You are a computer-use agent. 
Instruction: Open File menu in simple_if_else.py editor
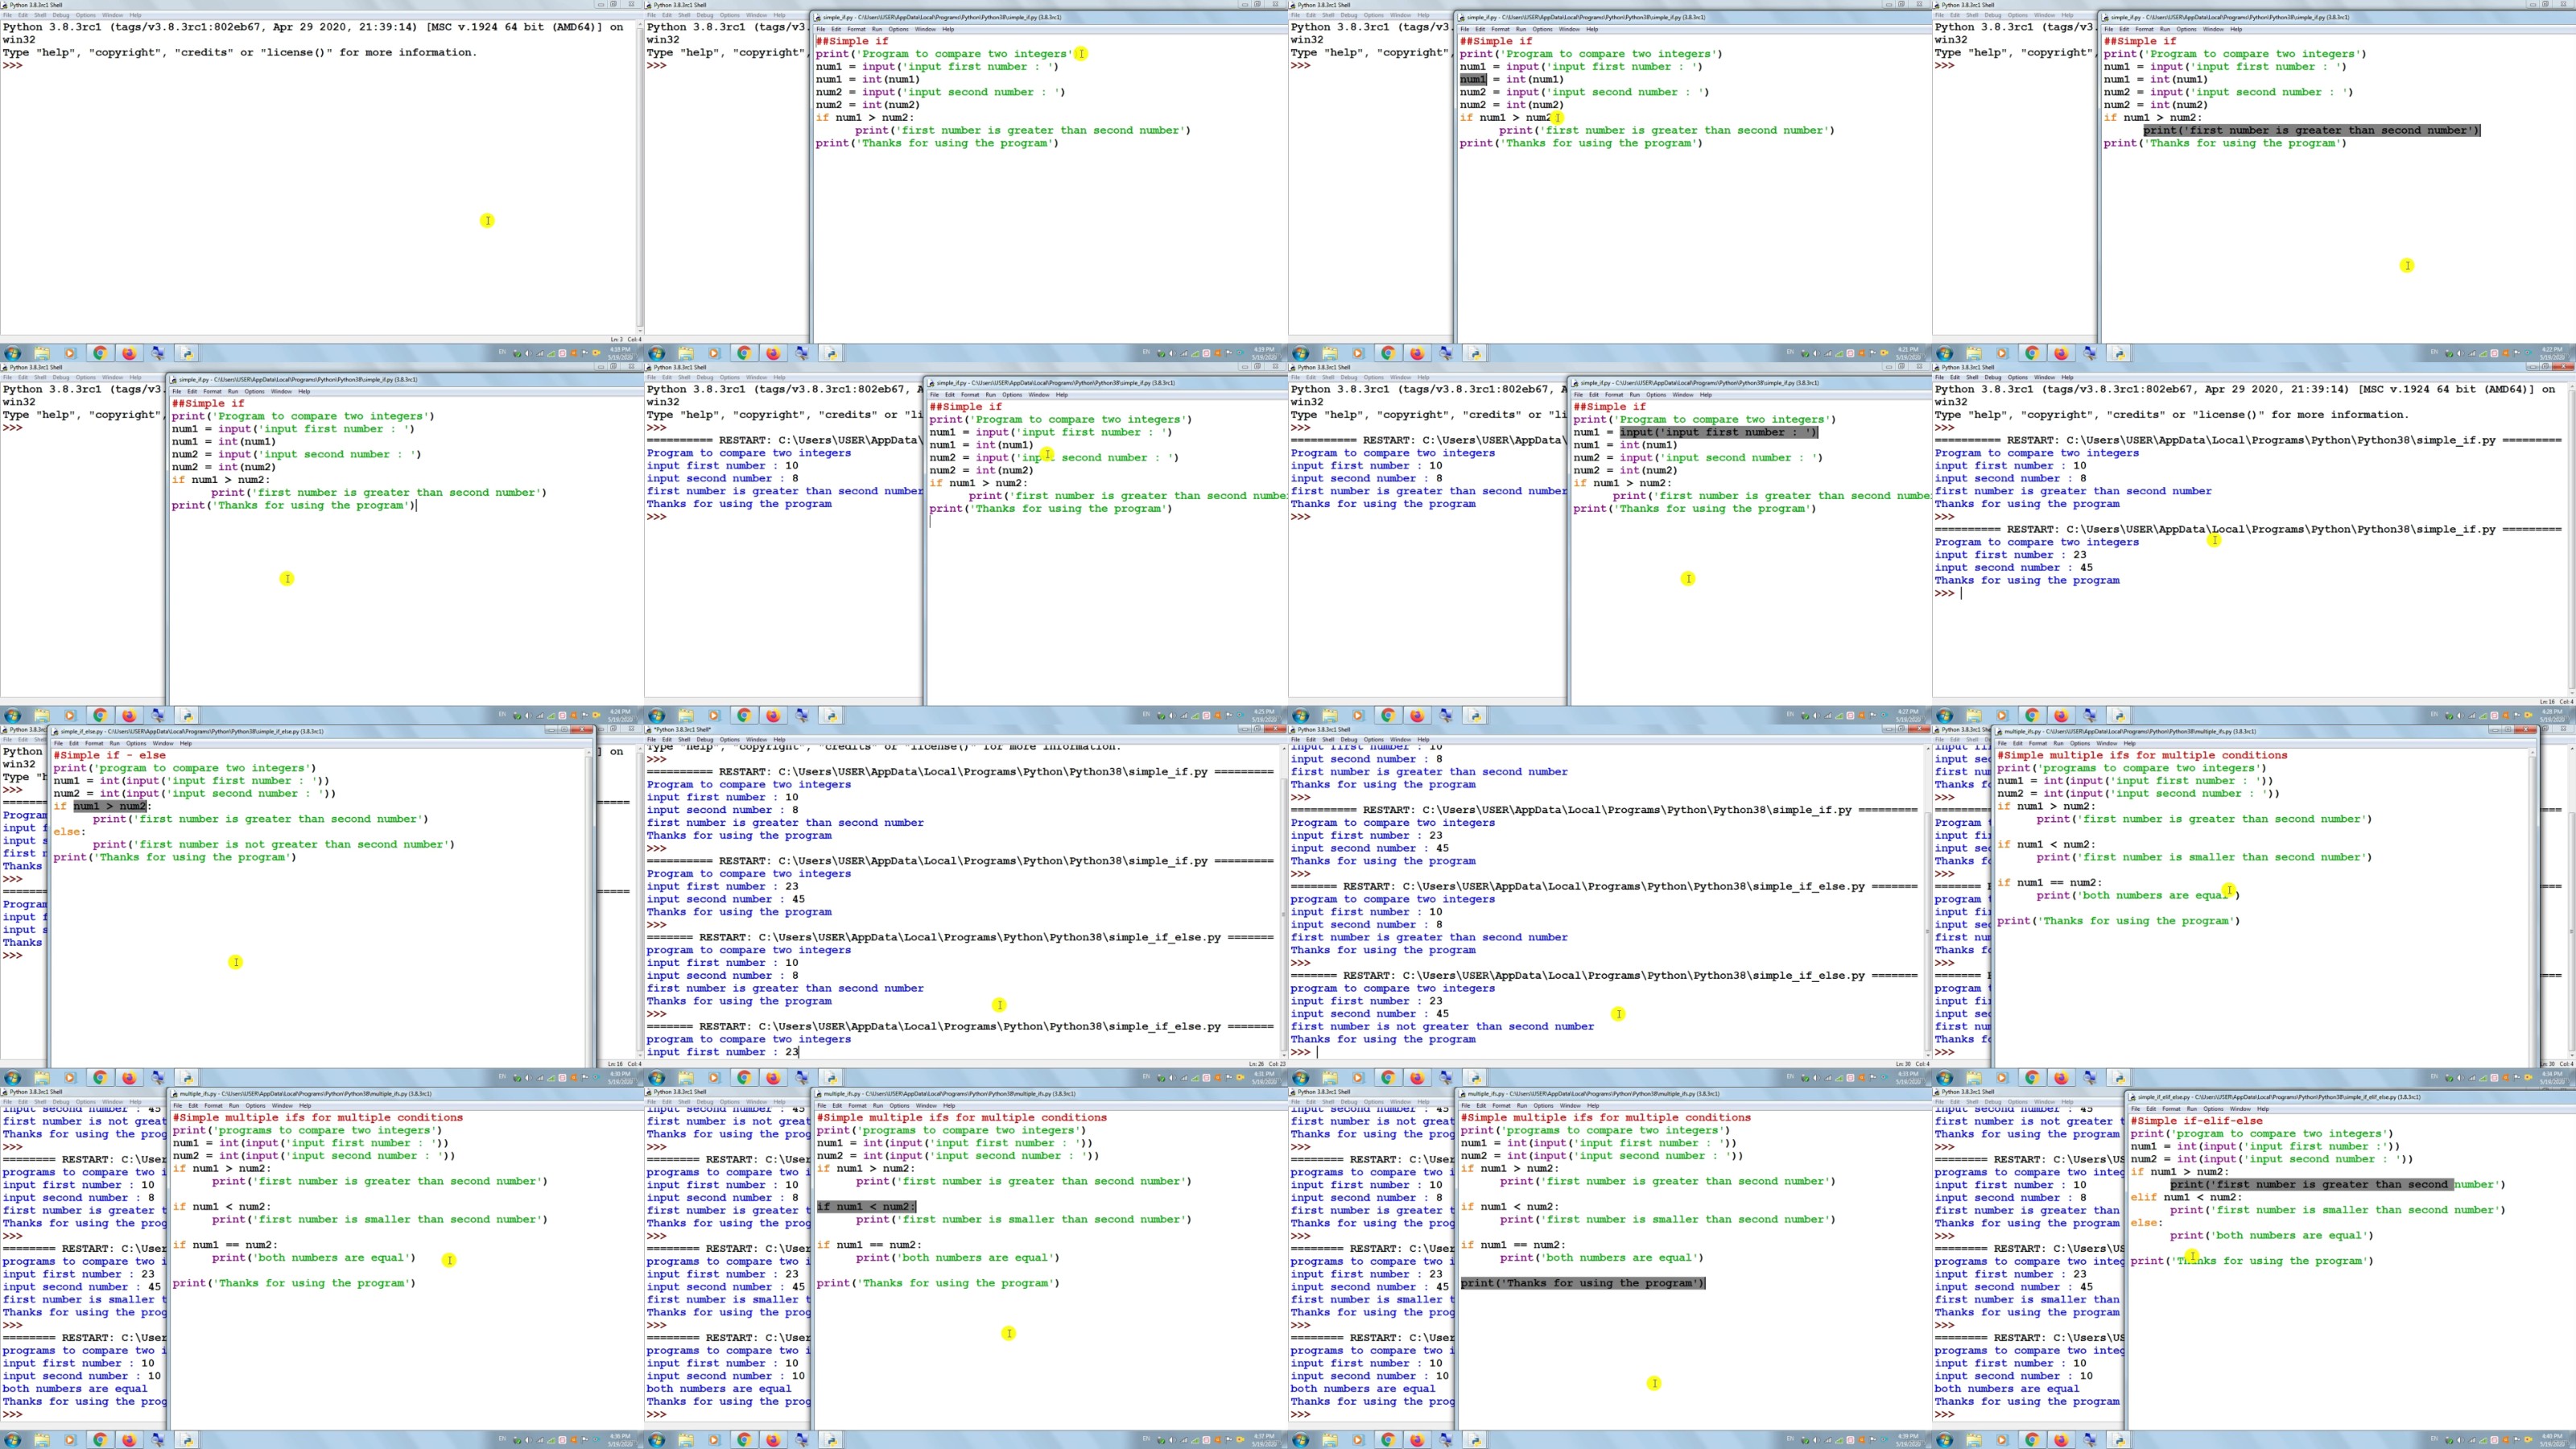click(58, 743)
